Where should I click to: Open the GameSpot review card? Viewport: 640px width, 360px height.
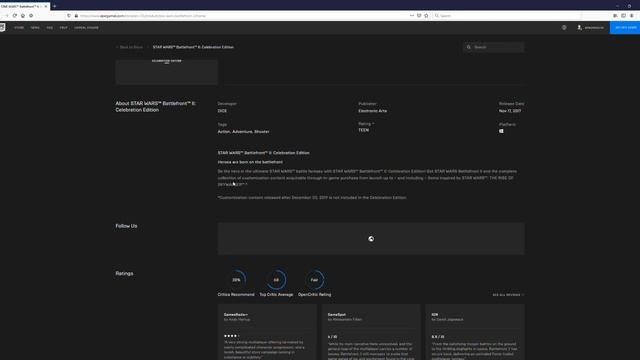coord(371,332)
